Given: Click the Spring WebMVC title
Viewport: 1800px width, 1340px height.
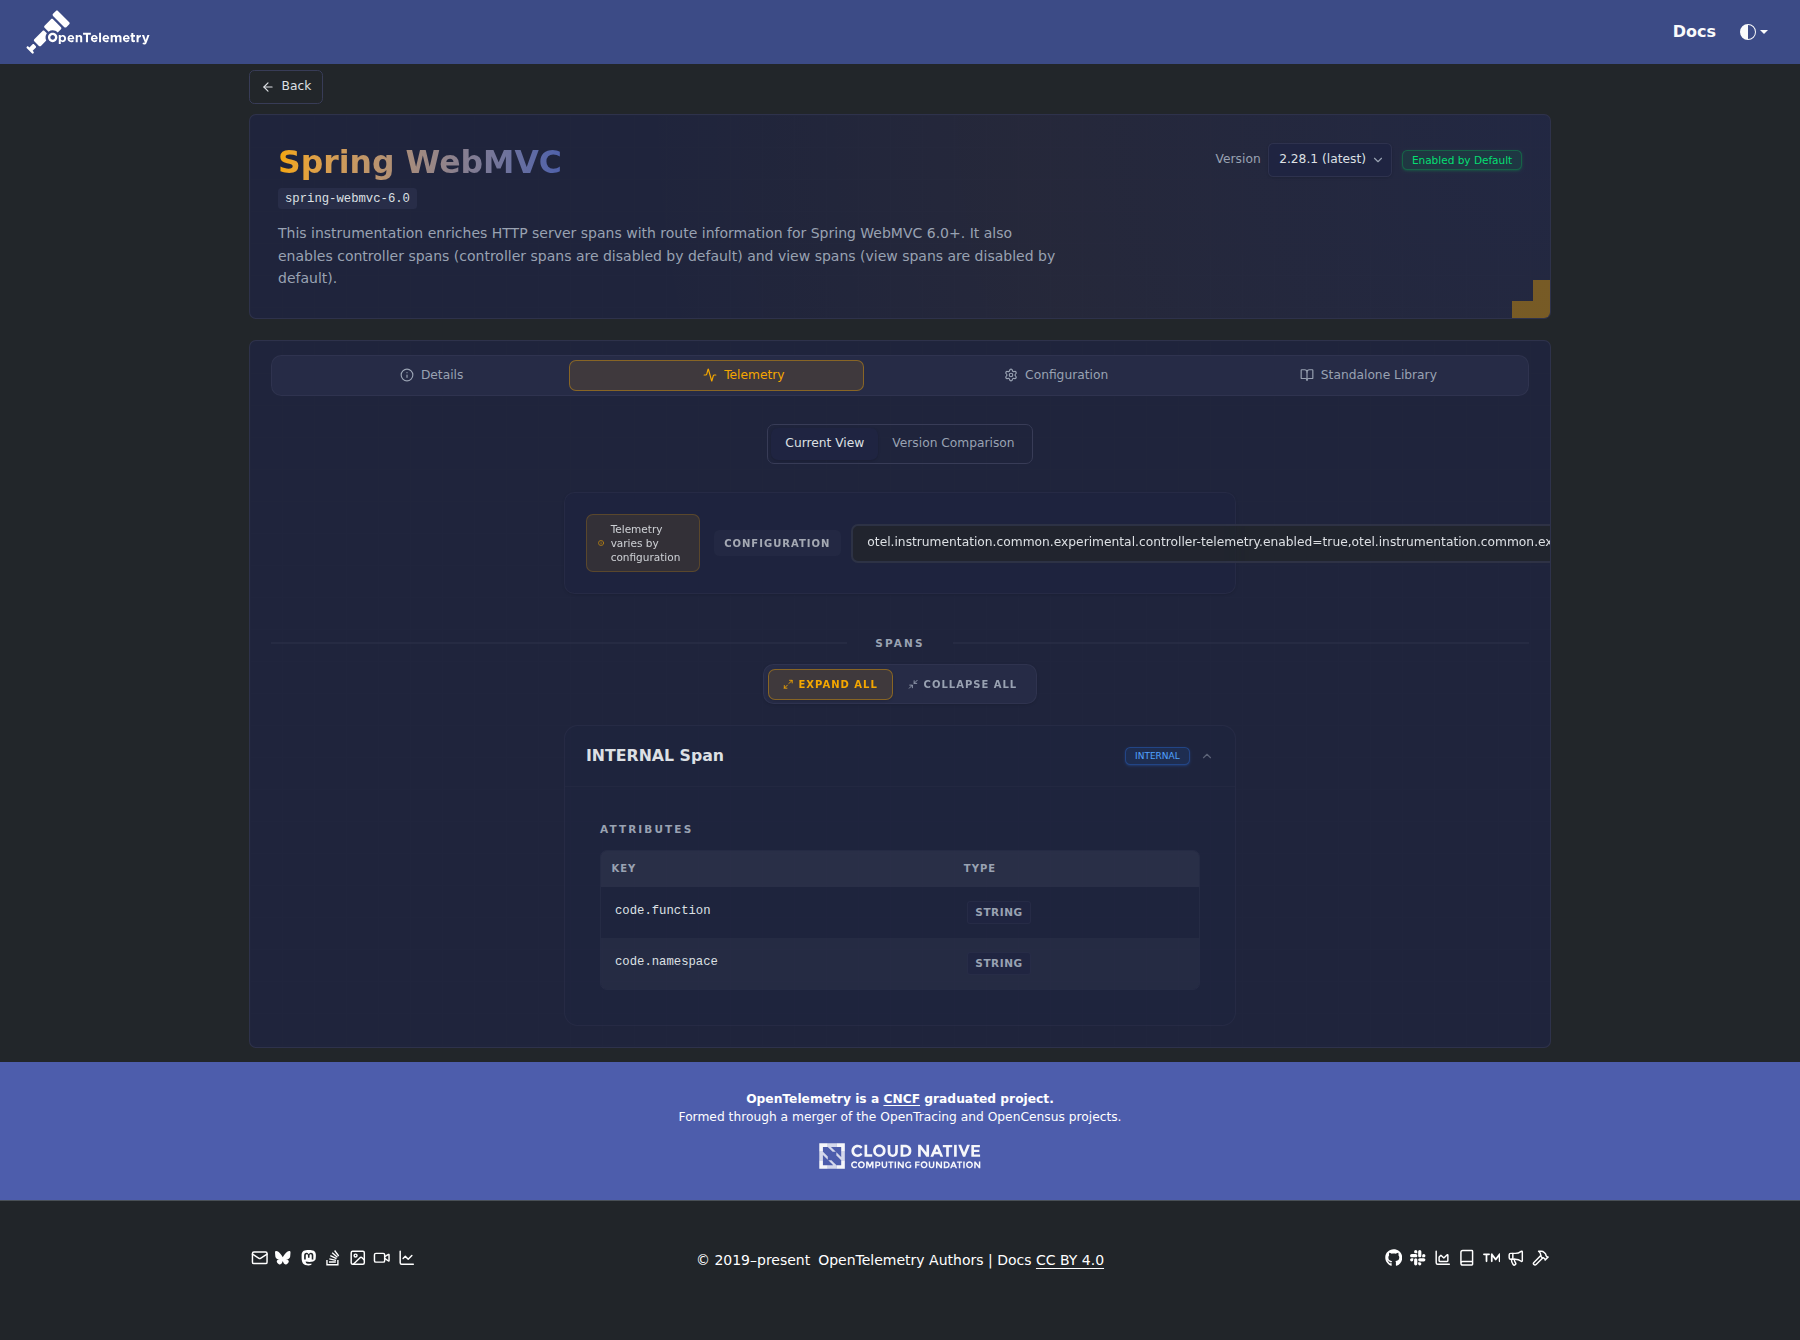Looking at the screenshot, I should pyautogui.click(x=420, y=161).
